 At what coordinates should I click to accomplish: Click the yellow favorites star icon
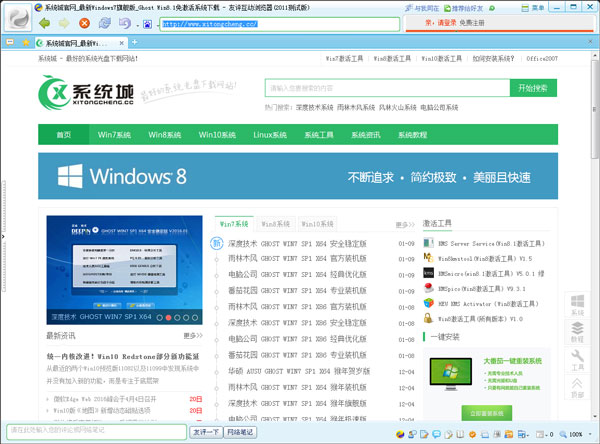(26, 42)
